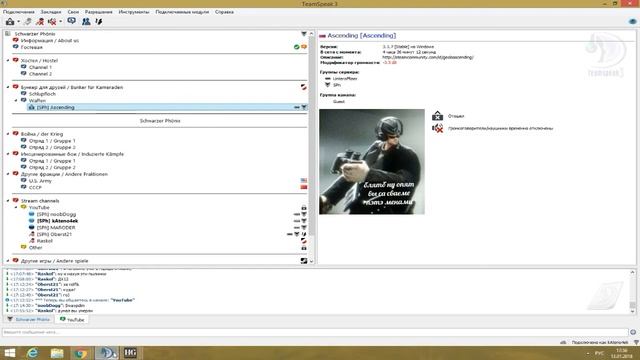Click Ascending's avatar image in info panel
Screen dimensions: 640x360
372,162
